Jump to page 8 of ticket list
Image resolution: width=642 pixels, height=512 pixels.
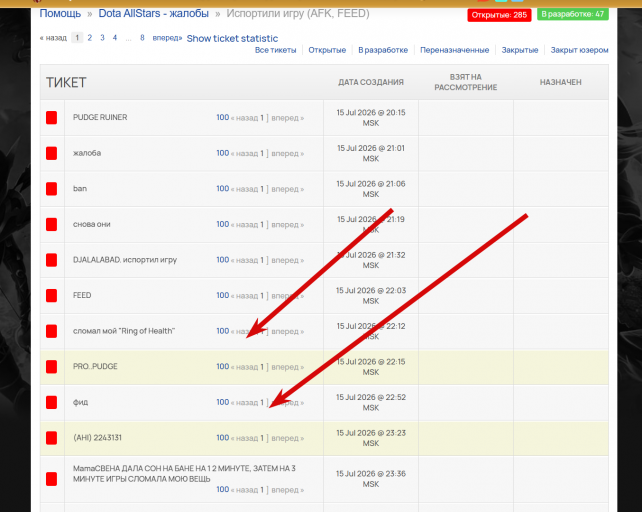(x=142, y=38)
